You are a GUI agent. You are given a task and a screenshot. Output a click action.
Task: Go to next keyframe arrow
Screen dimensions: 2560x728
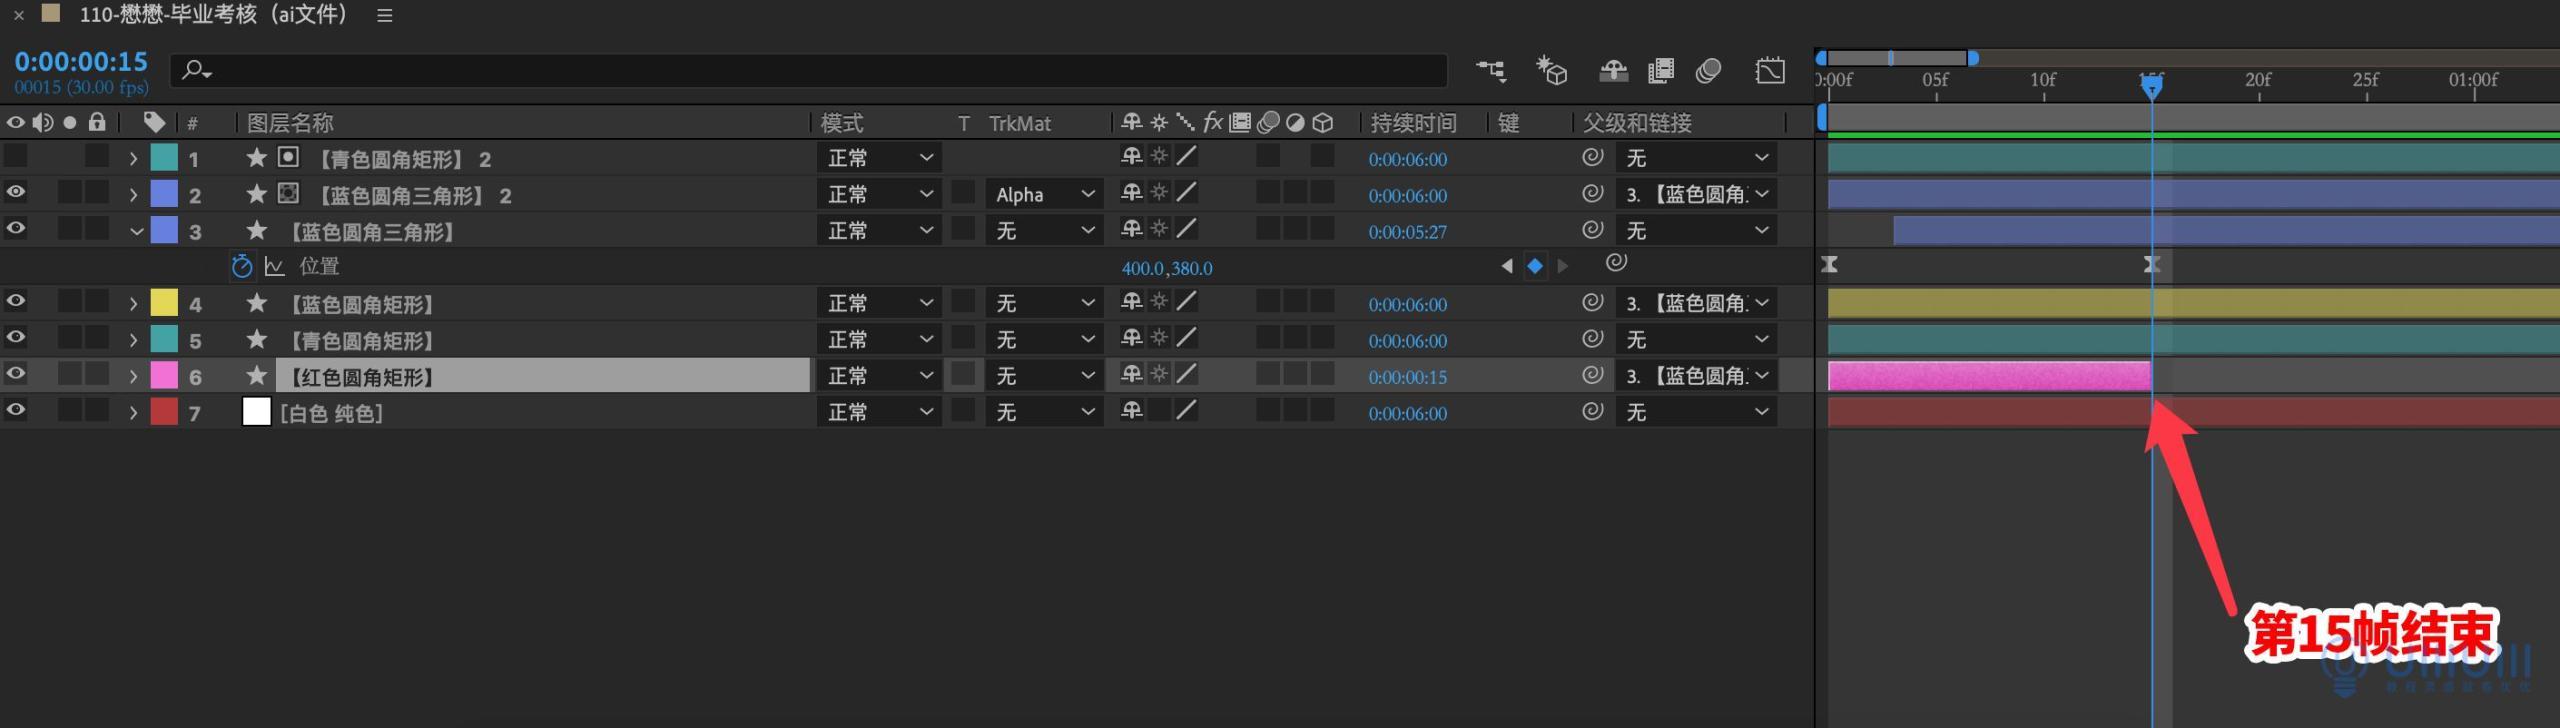point(1563,266)
